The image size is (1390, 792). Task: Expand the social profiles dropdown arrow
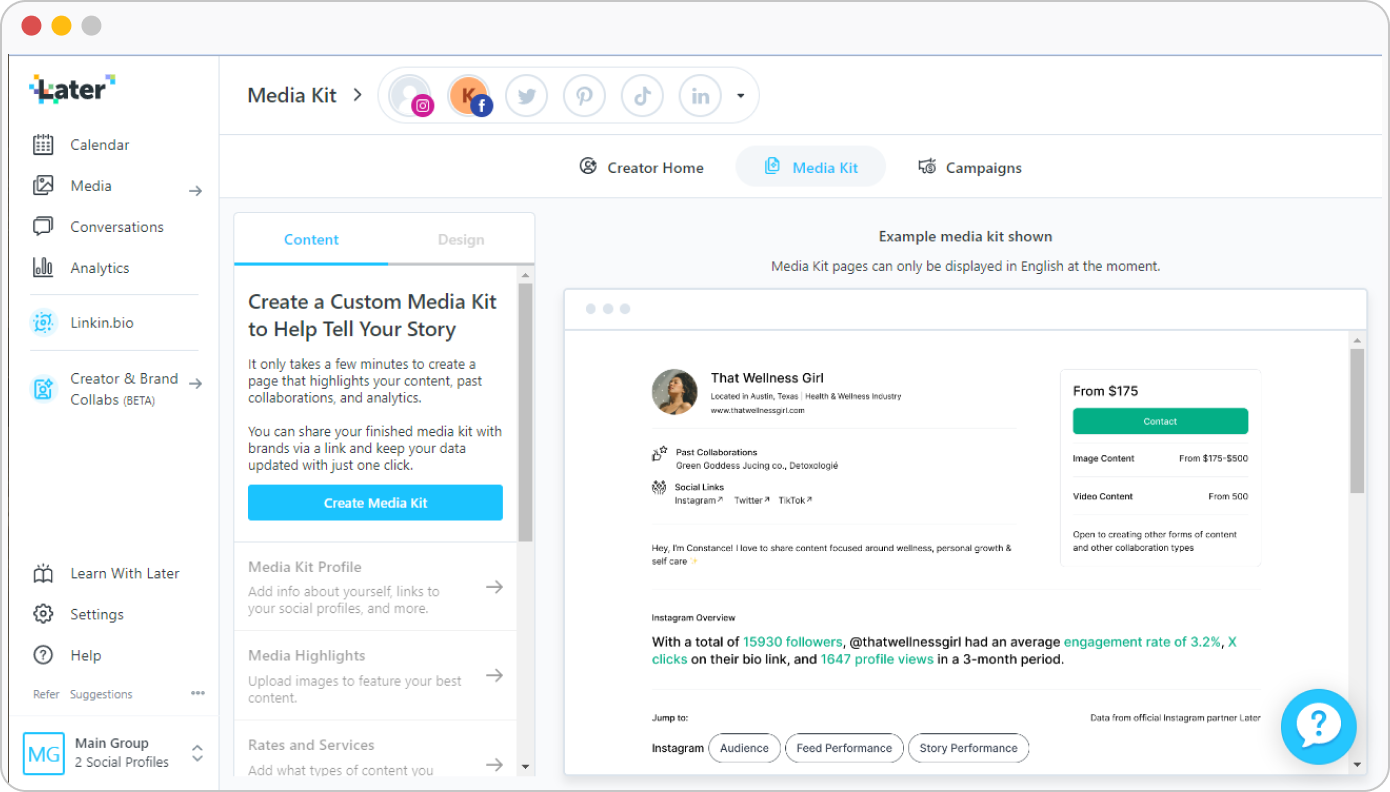click(740, 96)
